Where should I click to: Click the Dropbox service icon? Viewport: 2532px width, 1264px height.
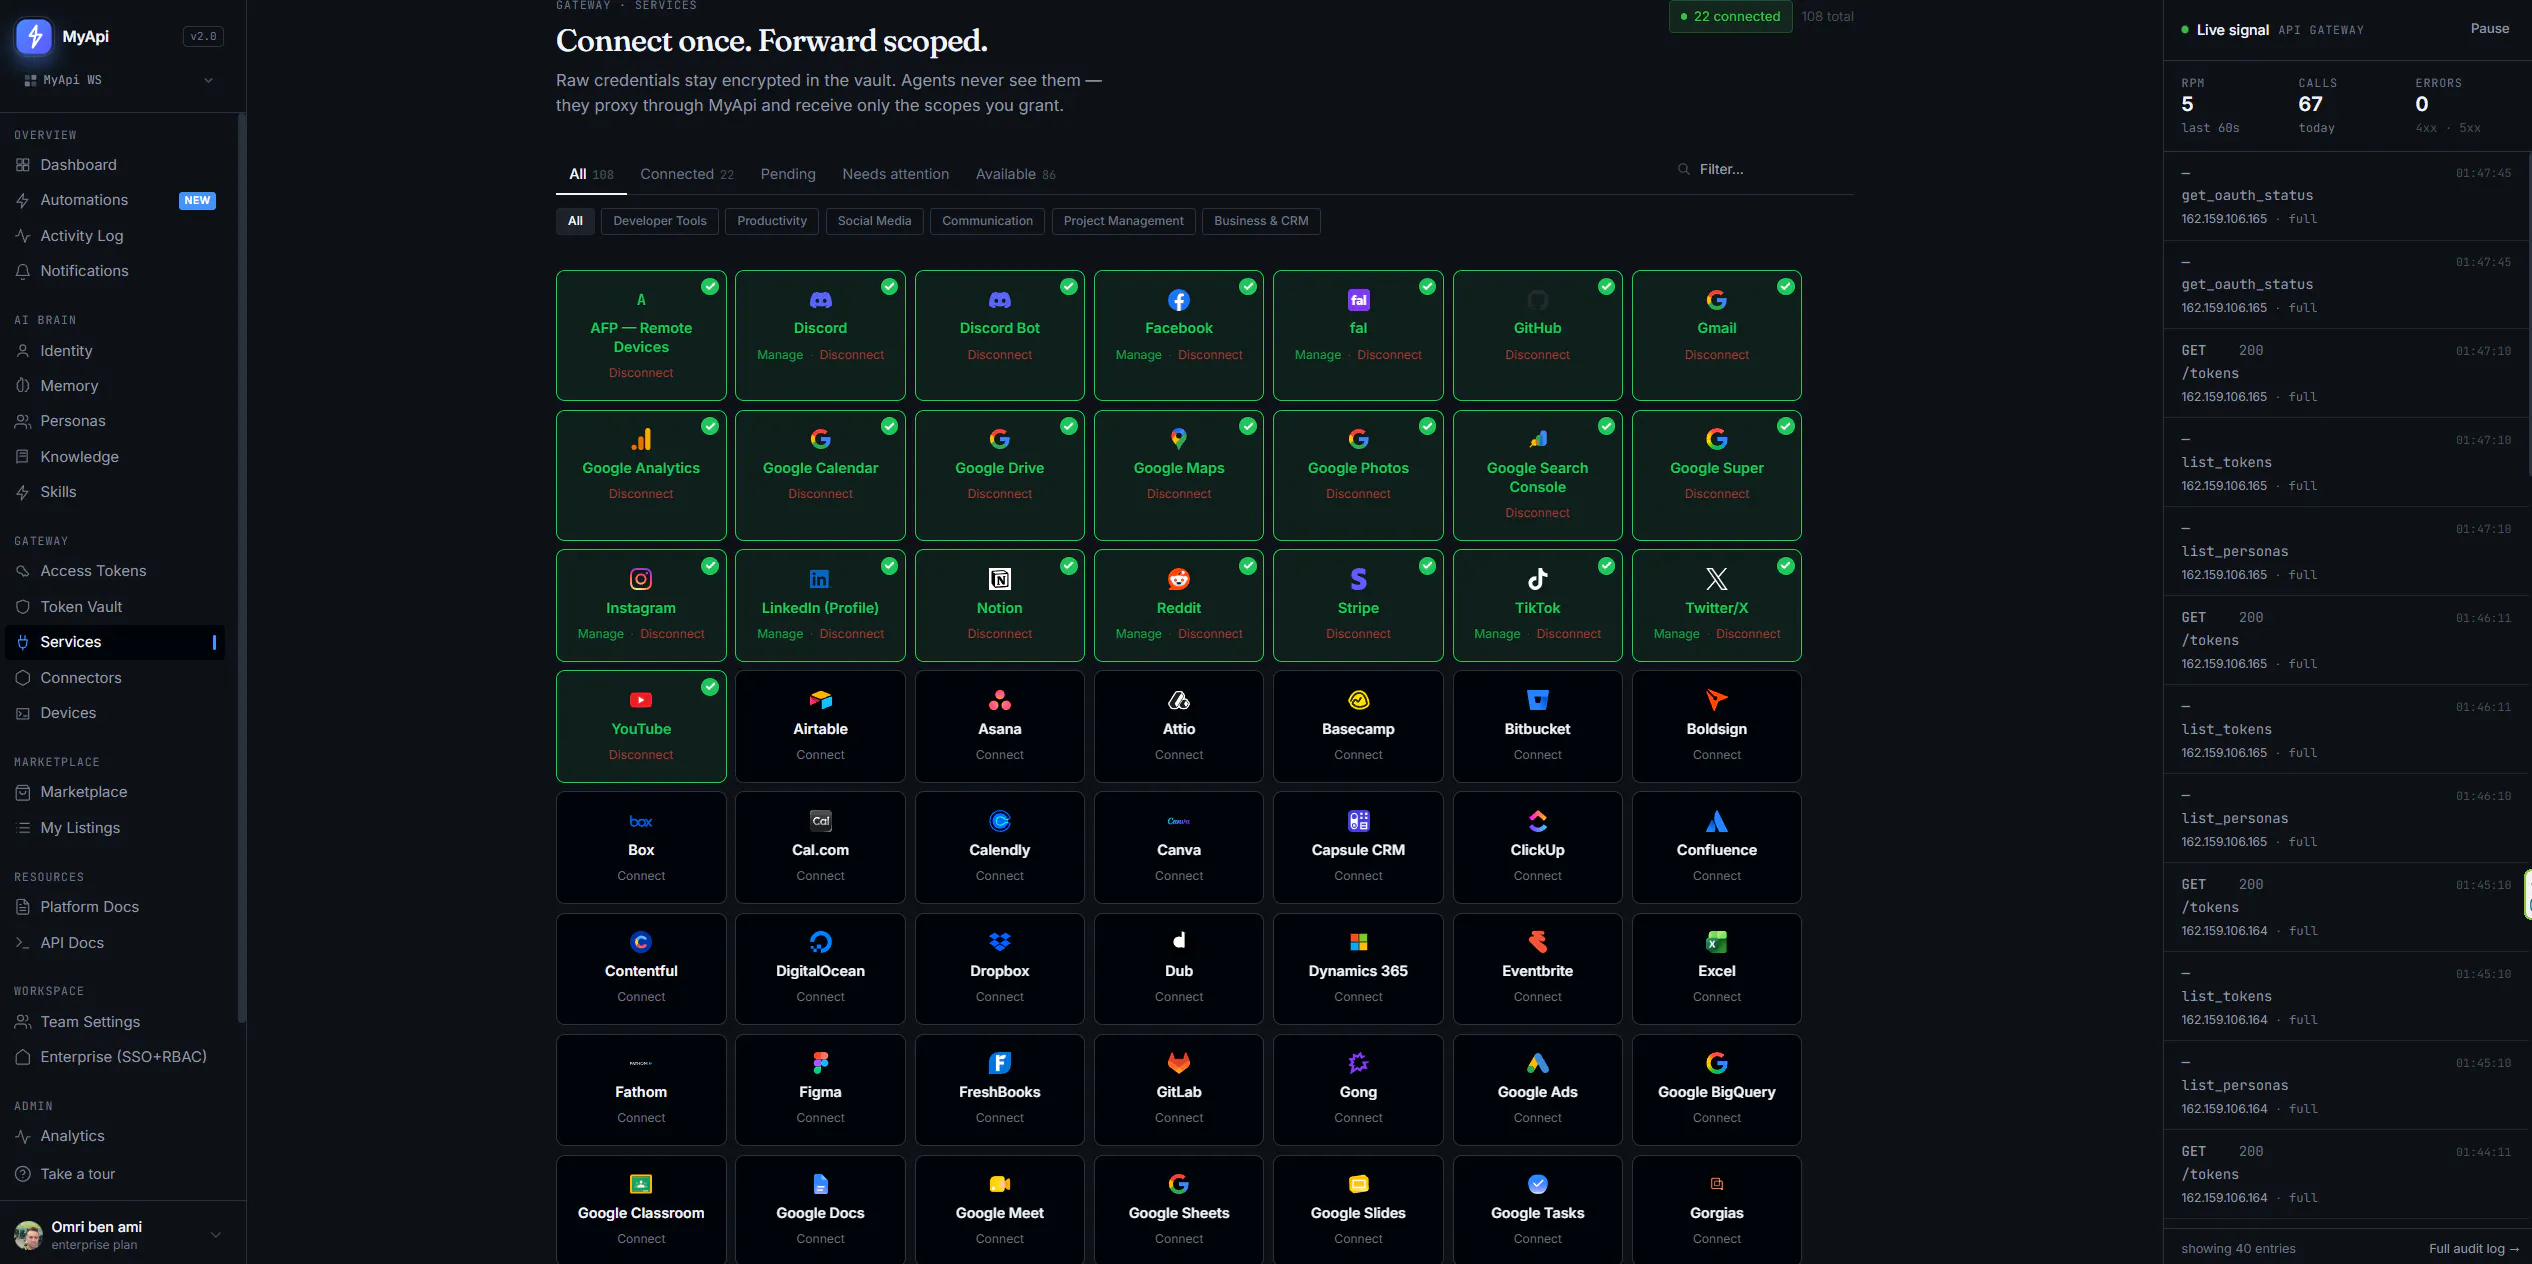[999, 942]
